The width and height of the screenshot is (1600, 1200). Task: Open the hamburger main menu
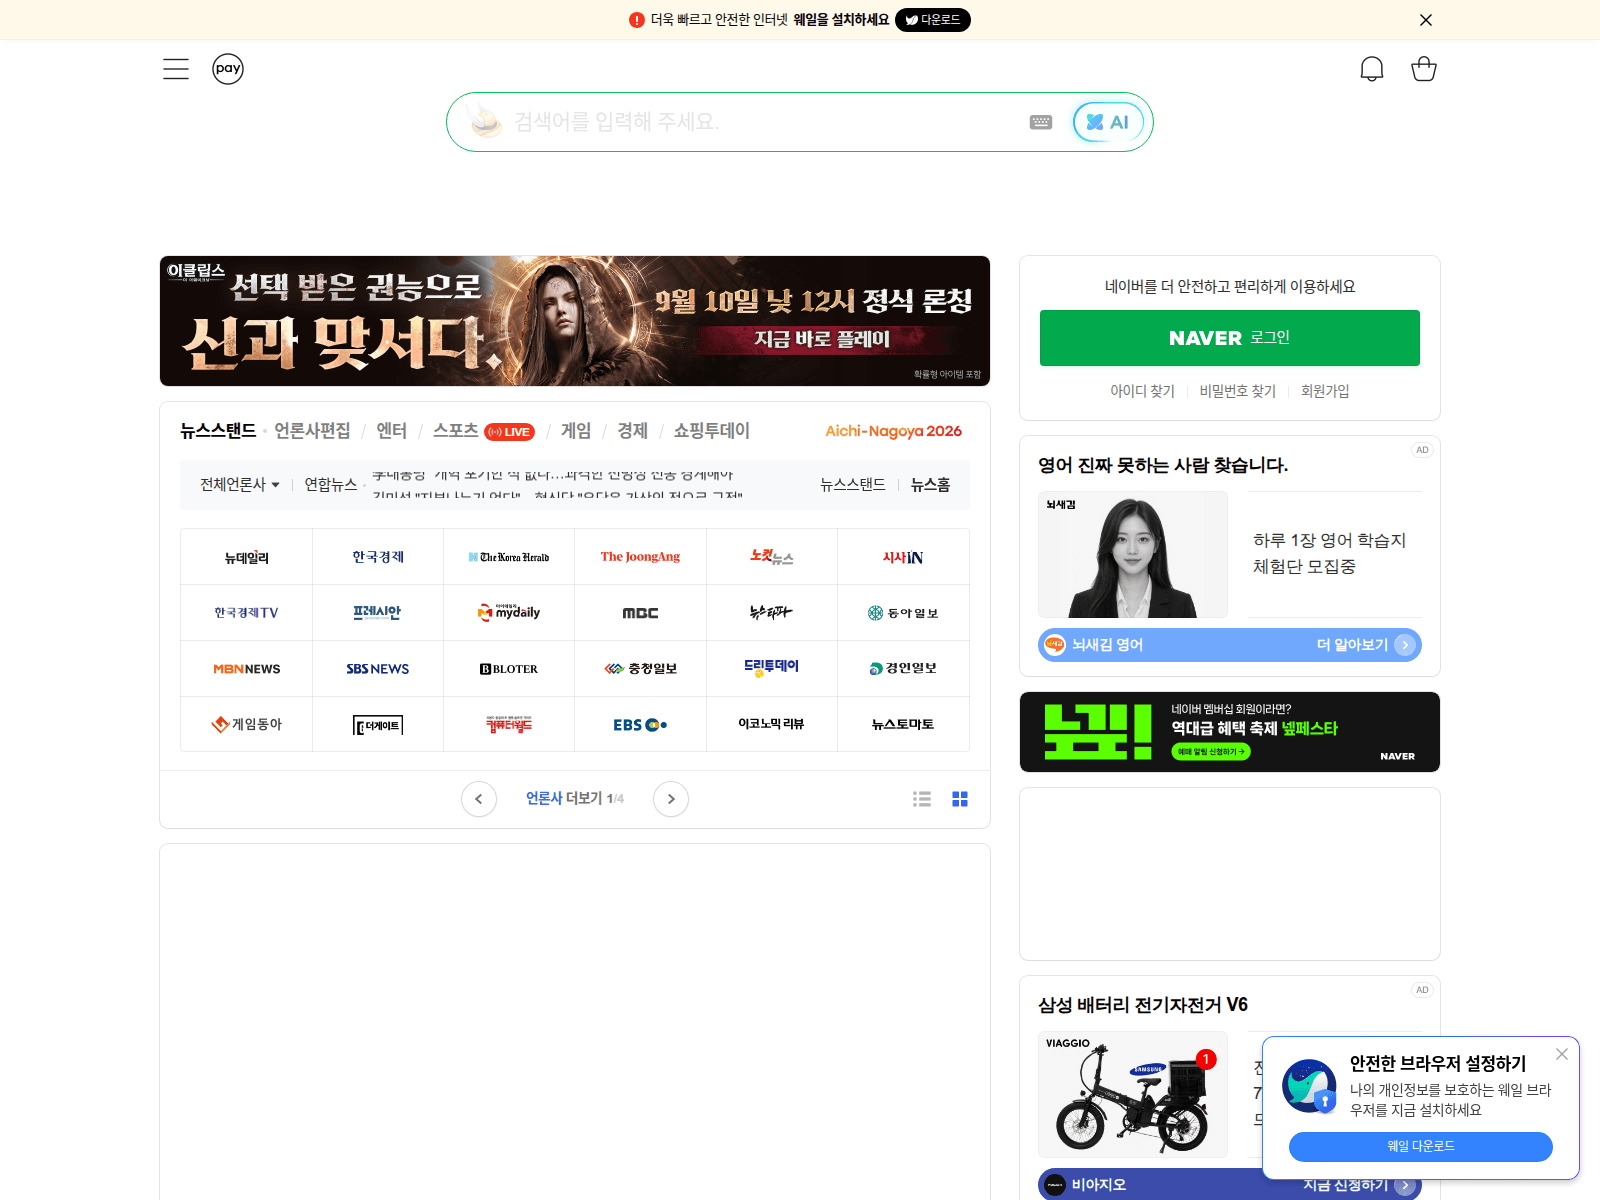(176, 69)
